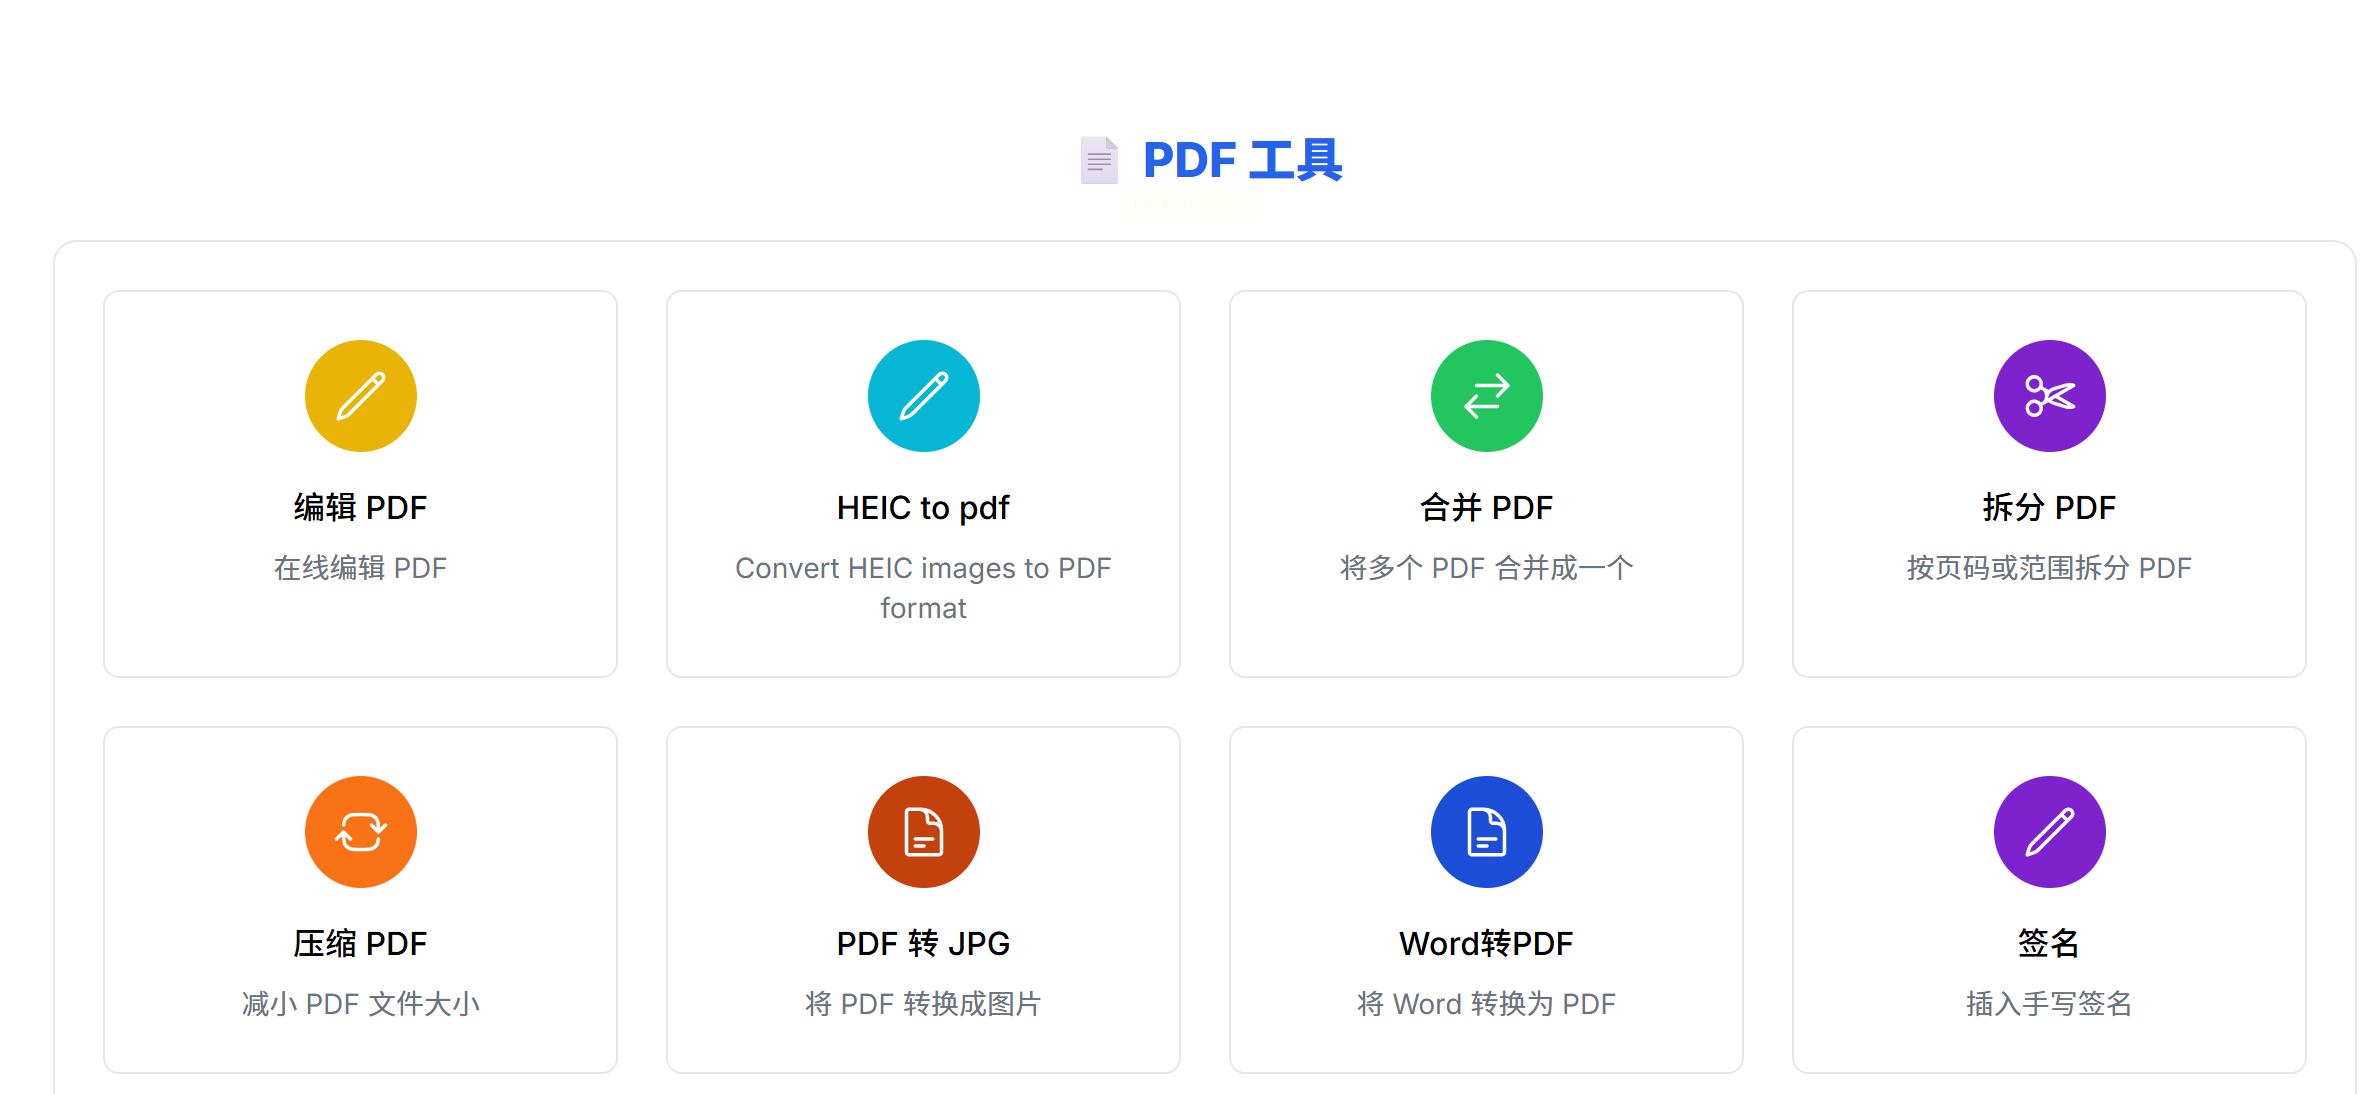Open the 拆分 PDF title link
This screenshot has height=1094, width=2378.
click(x=2049, y=508)
